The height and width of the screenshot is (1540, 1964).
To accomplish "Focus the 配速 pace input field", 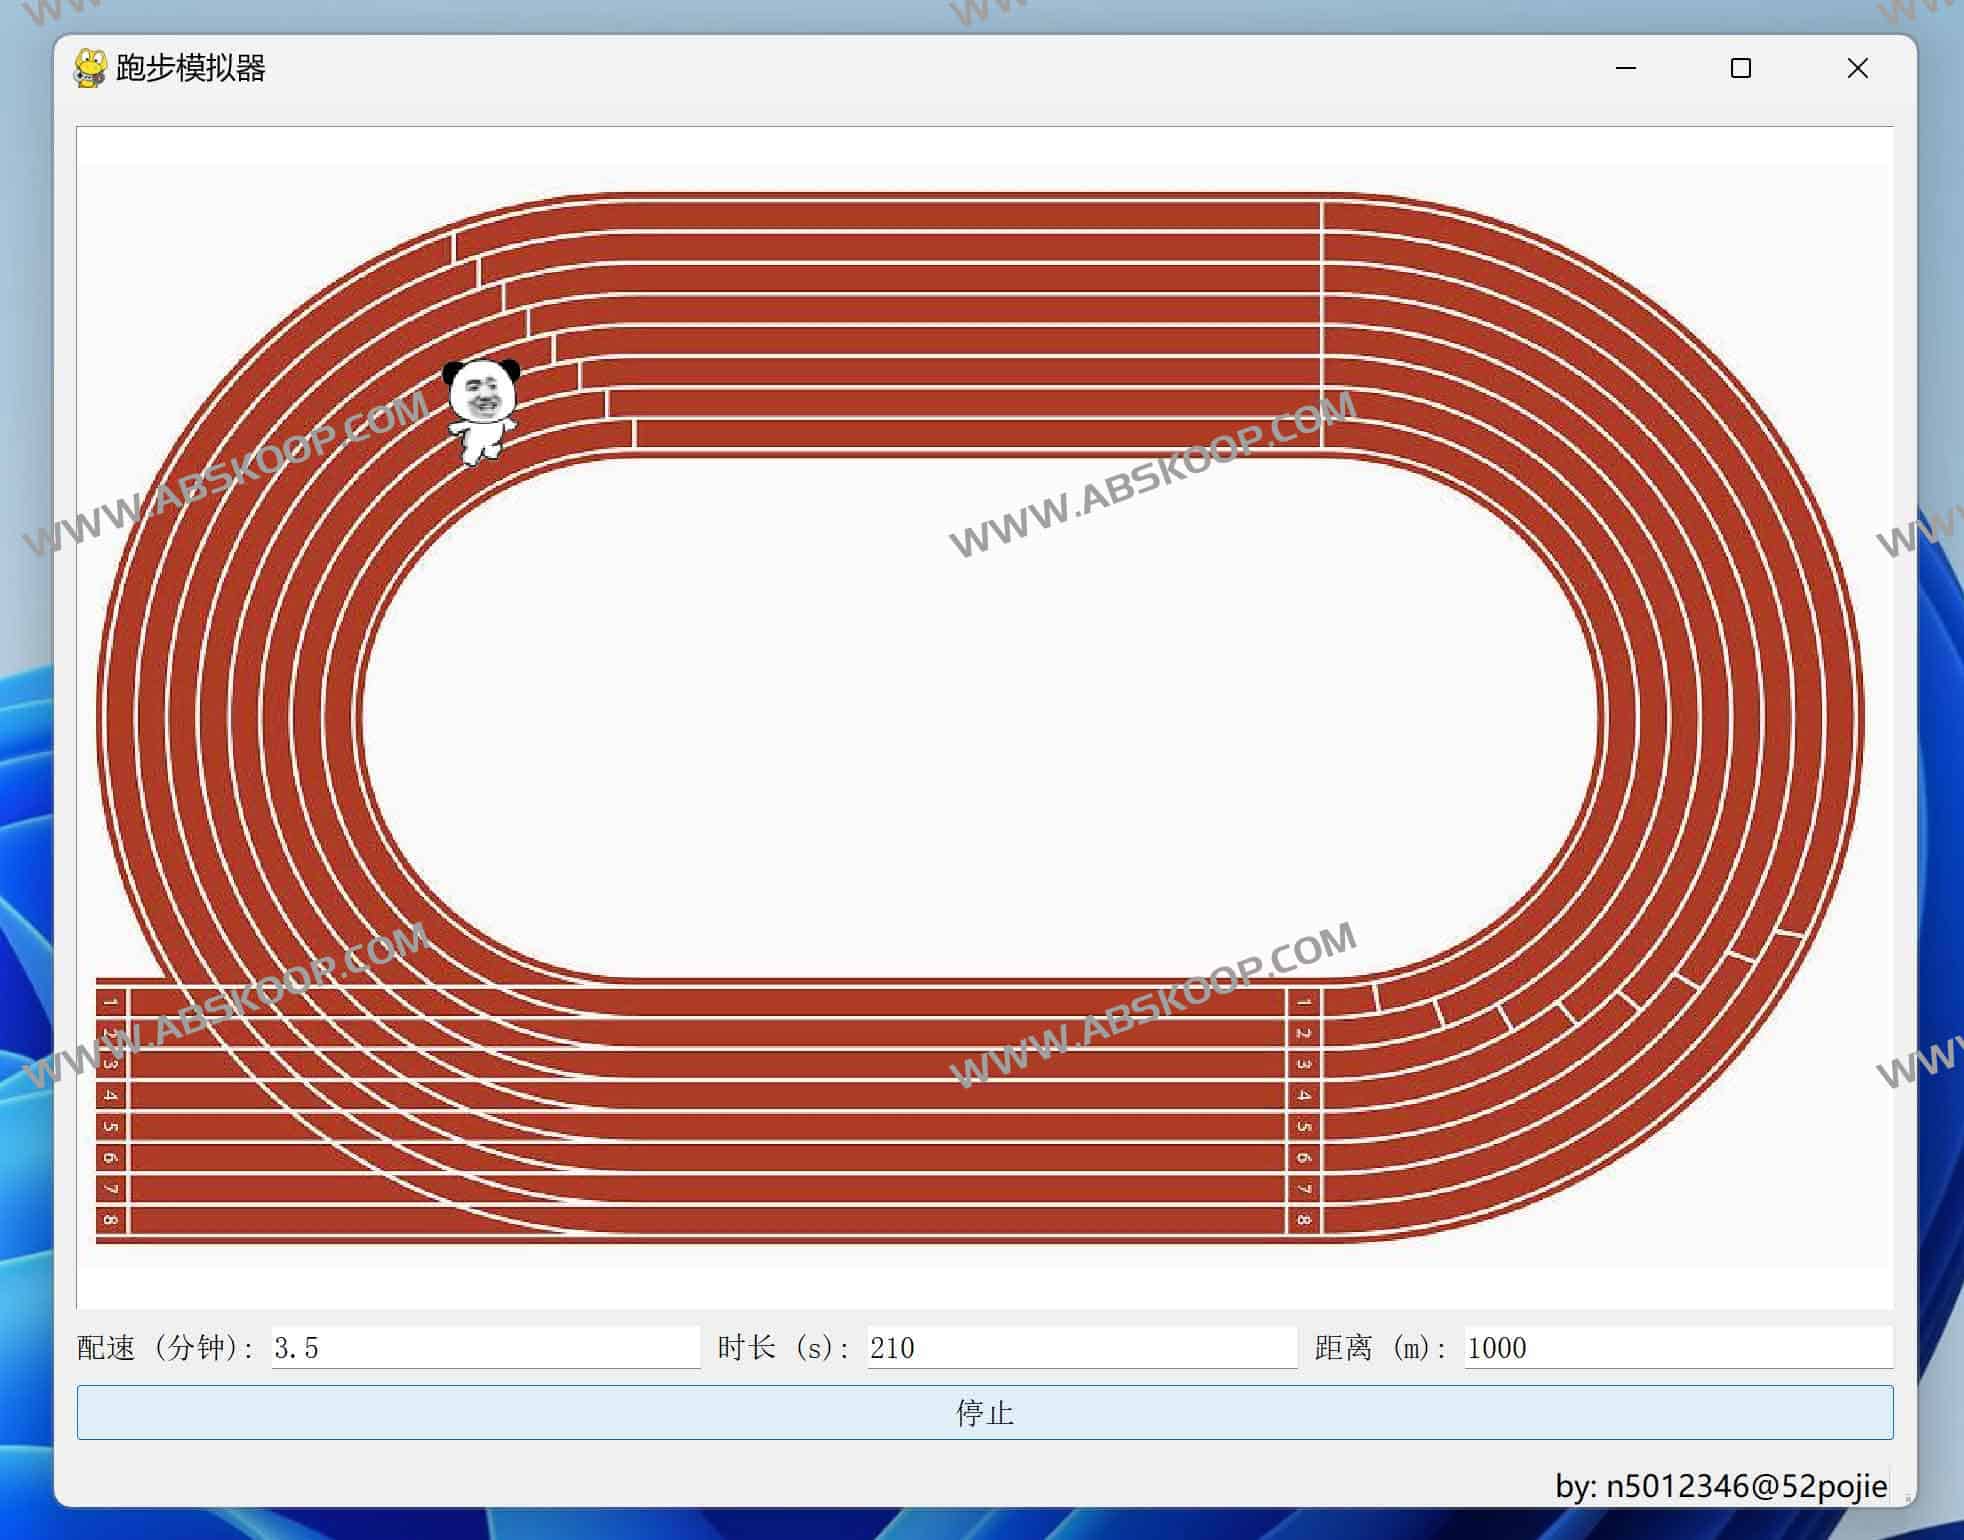I will 485,1348.
